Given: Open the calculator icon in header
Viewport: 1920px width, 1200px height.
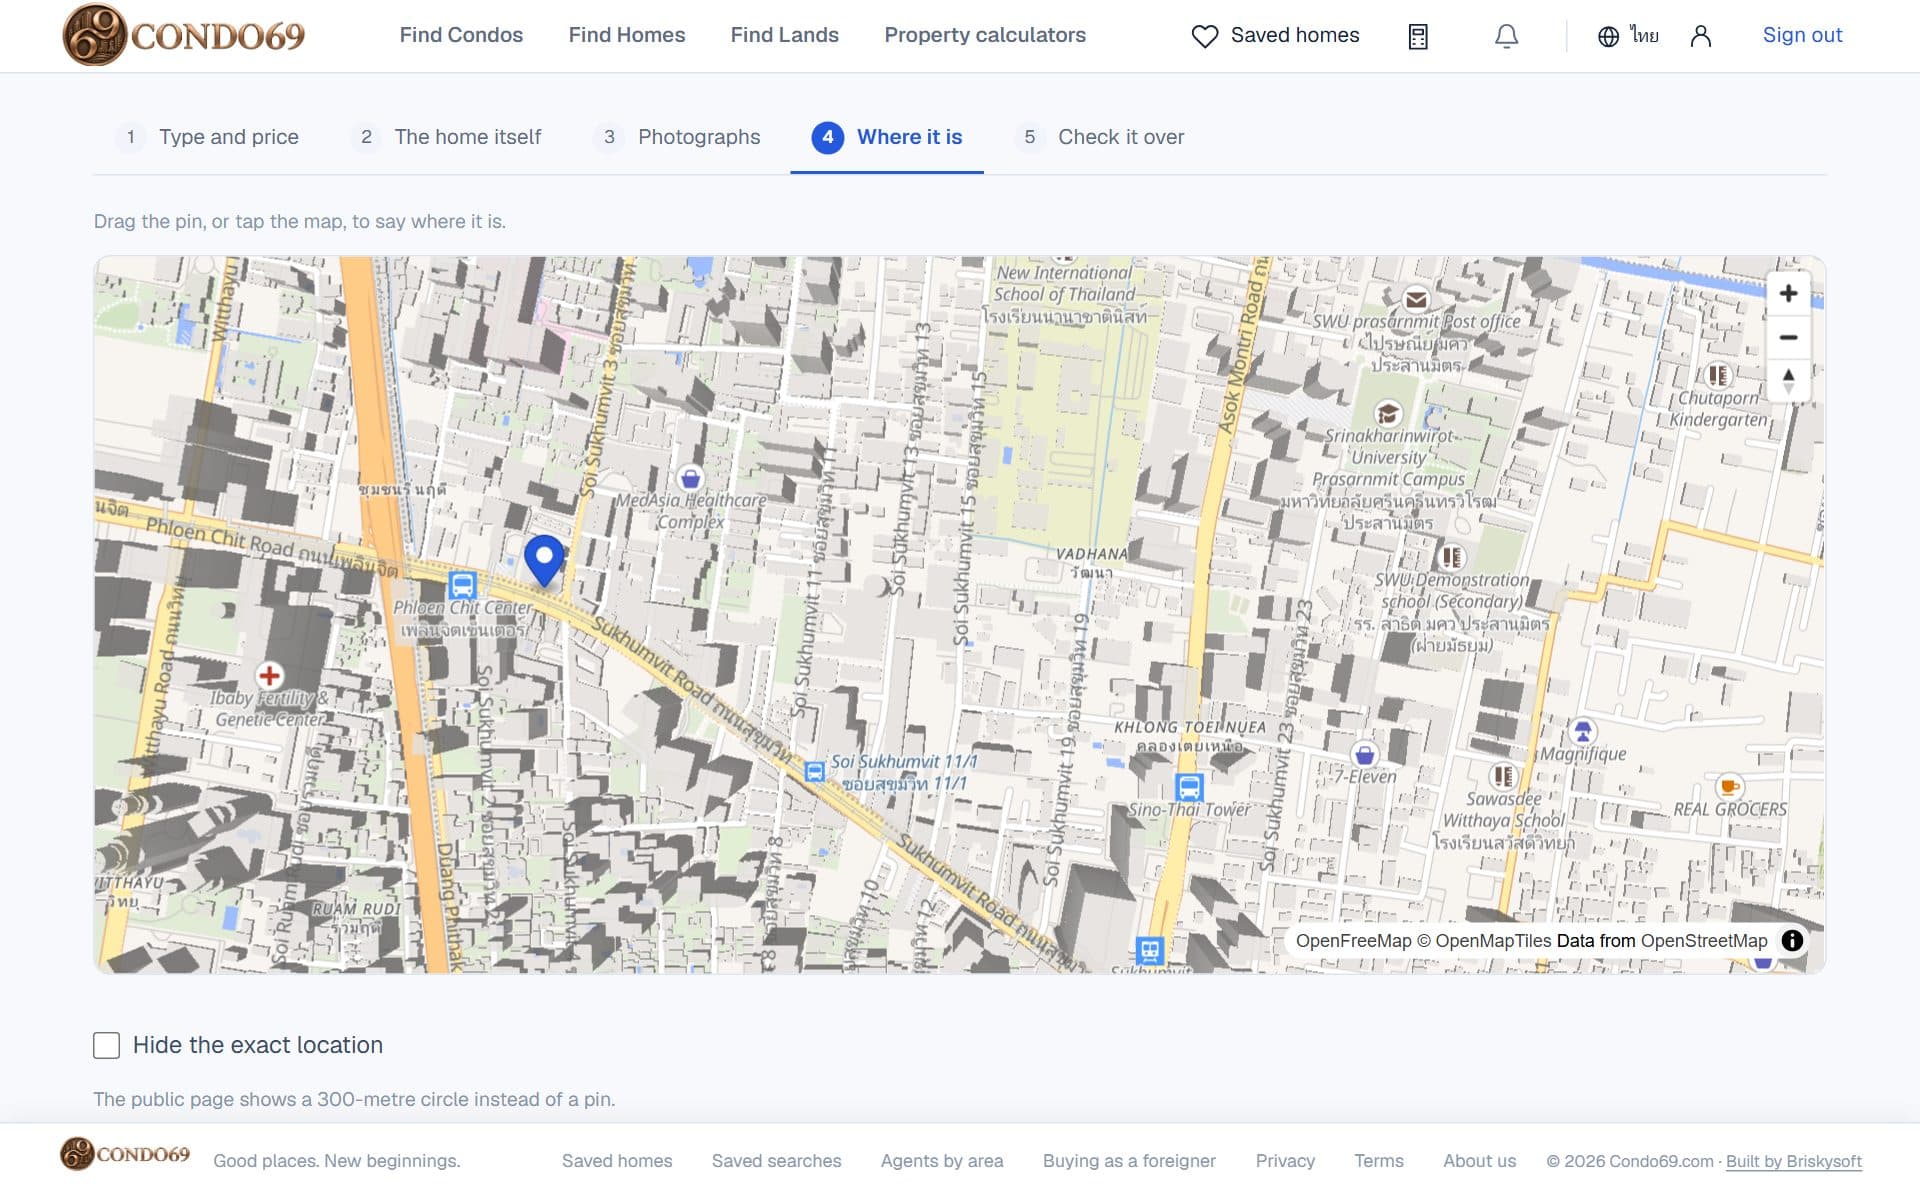Looking at the screenshot, I should click(x=1418, y=36).
